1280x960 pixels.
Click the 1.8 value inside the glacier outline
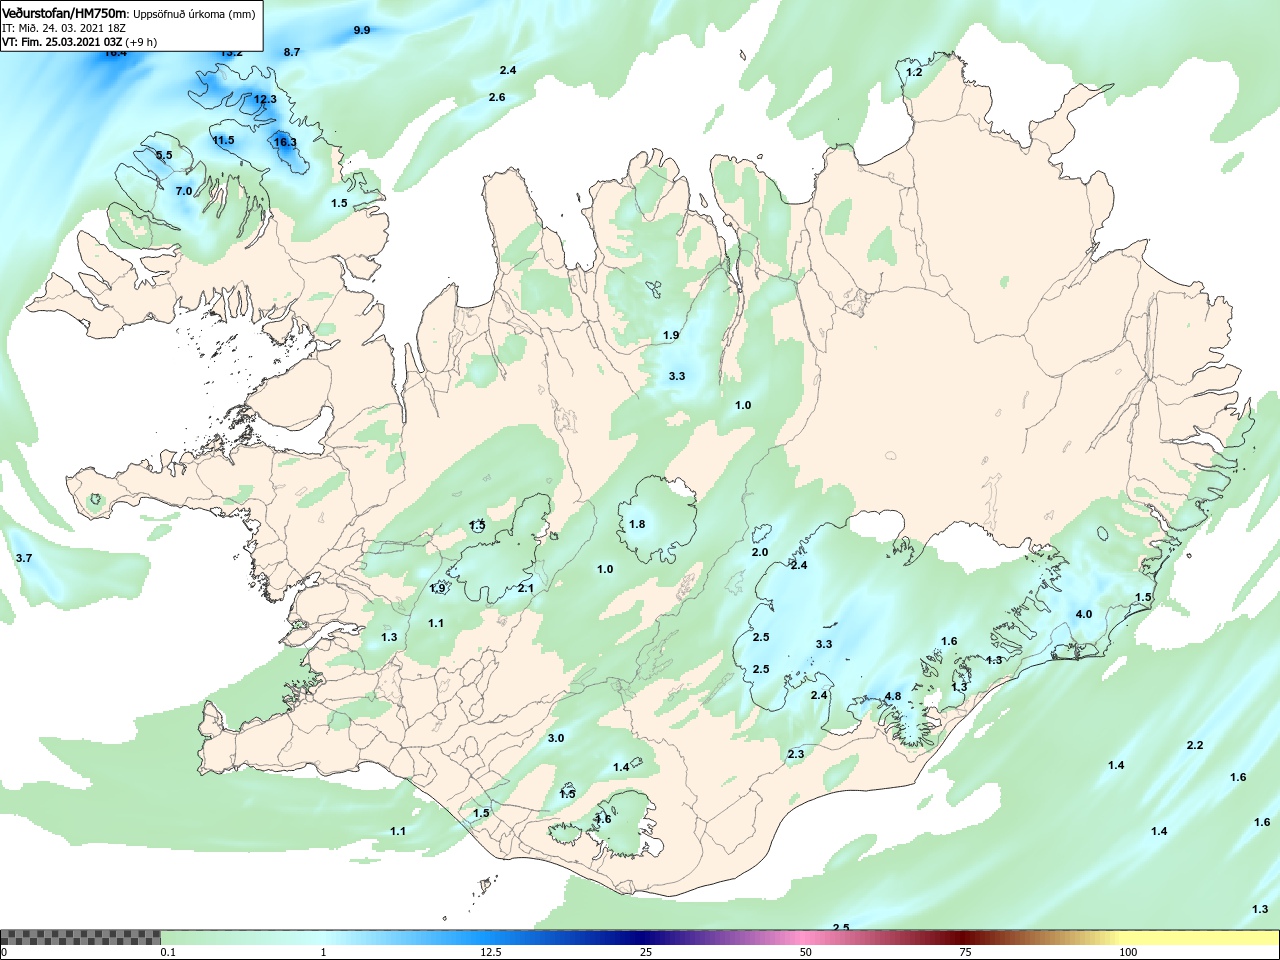pos(637,524)
